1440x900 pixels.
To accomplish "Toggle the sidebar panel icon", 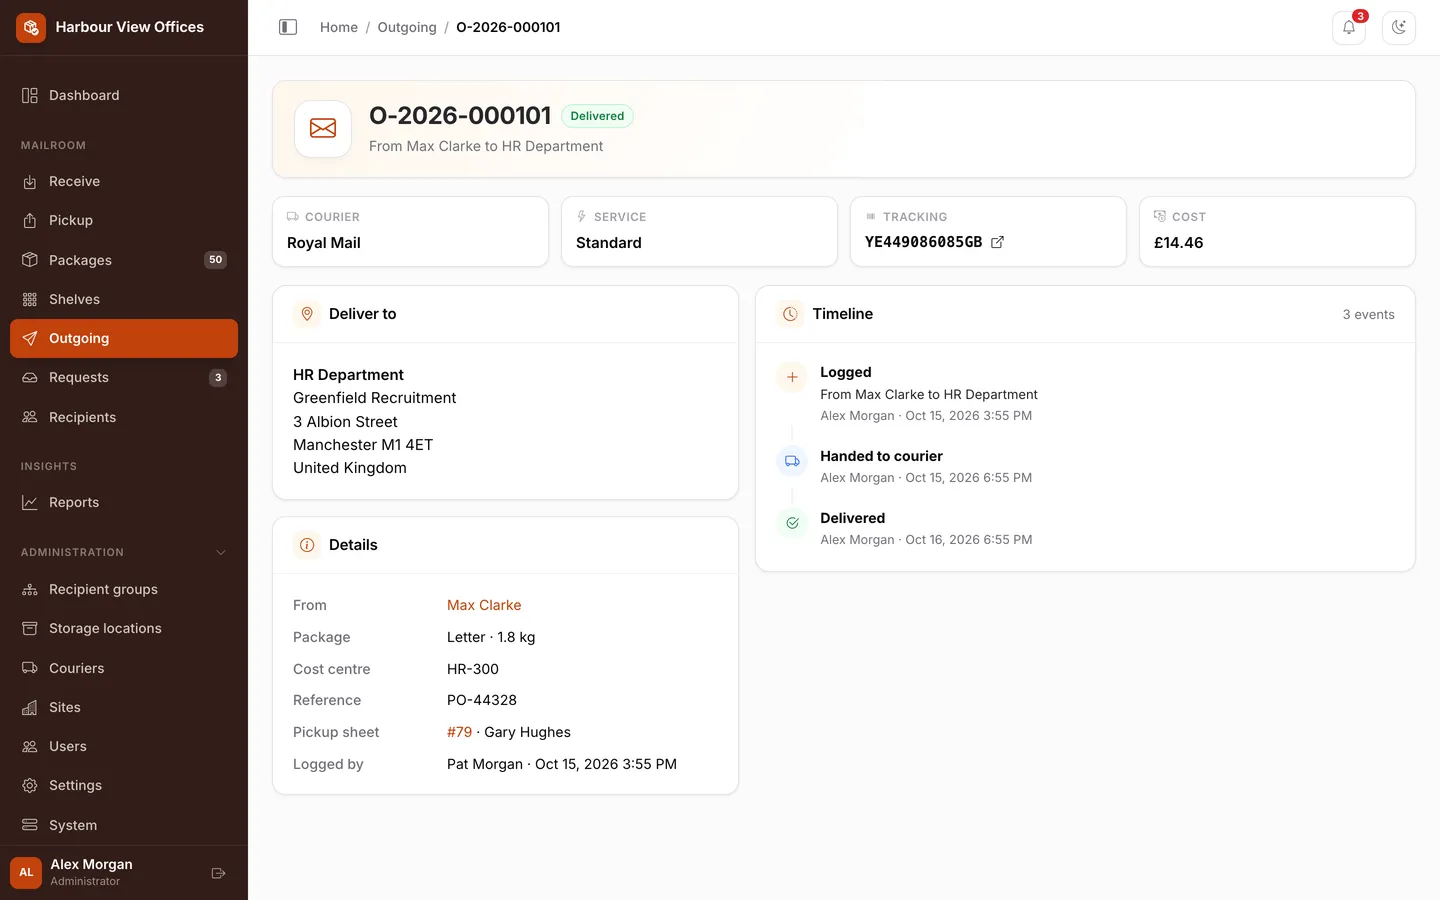I will [x=288, y=27].
